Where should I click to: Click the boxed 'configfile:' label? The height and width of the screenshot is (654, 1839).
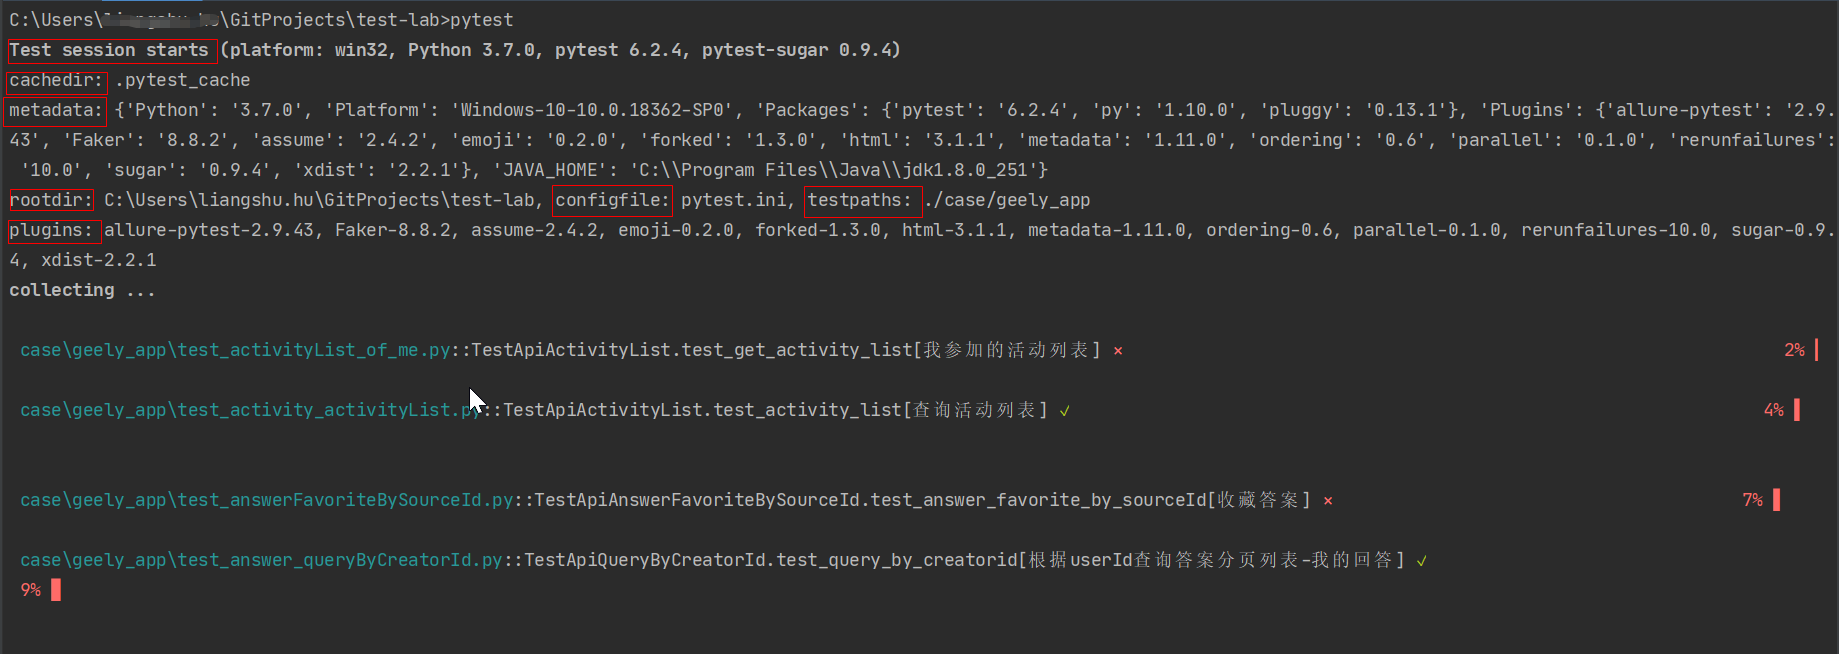click(x=612, y=200)
